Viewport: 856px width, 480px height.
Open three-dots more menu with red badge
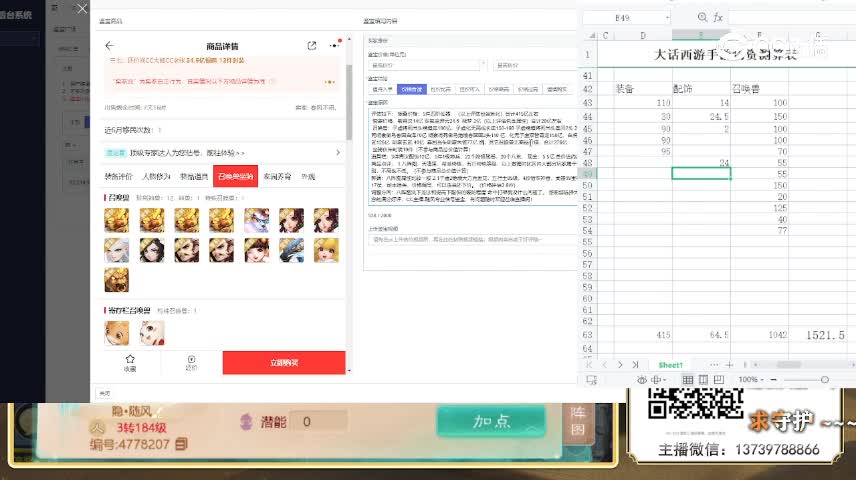[x=335, y=45]
